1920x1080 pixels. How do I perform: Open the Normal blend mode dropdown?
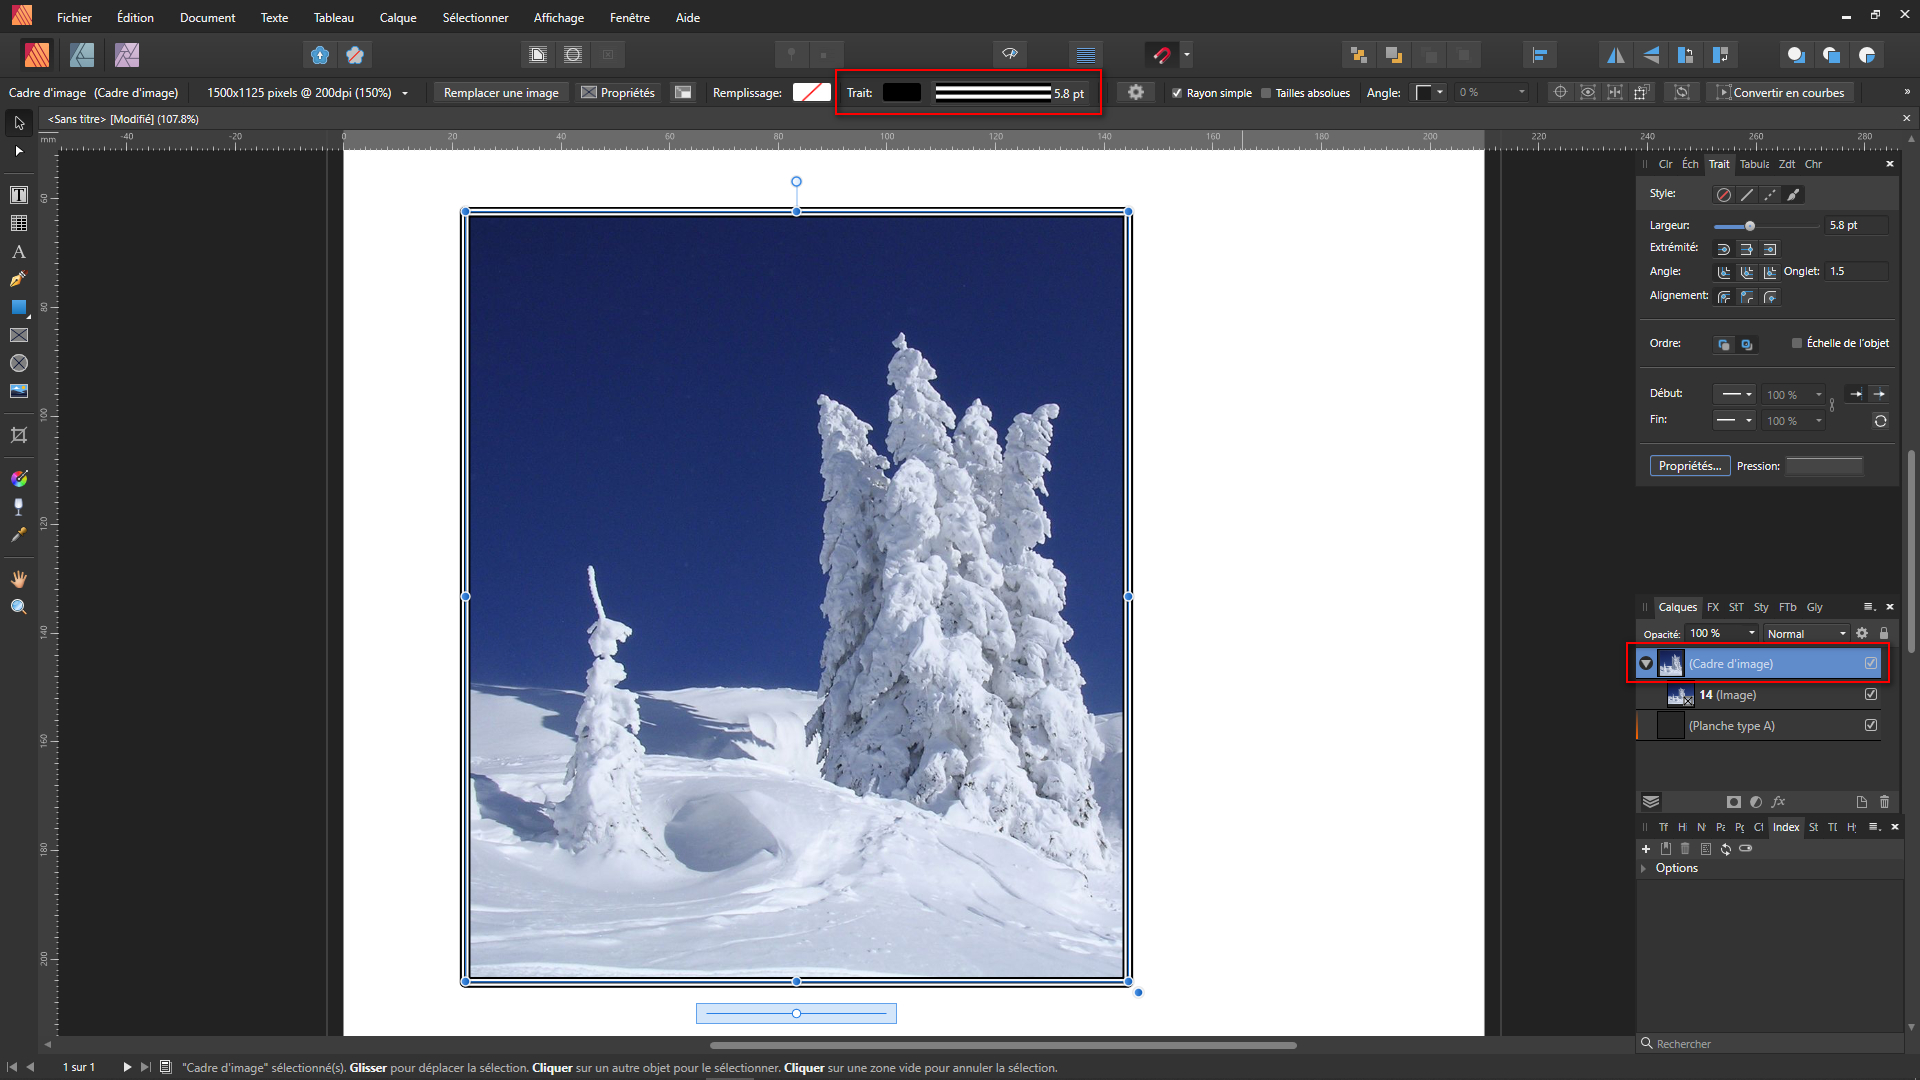[1806, 634]
